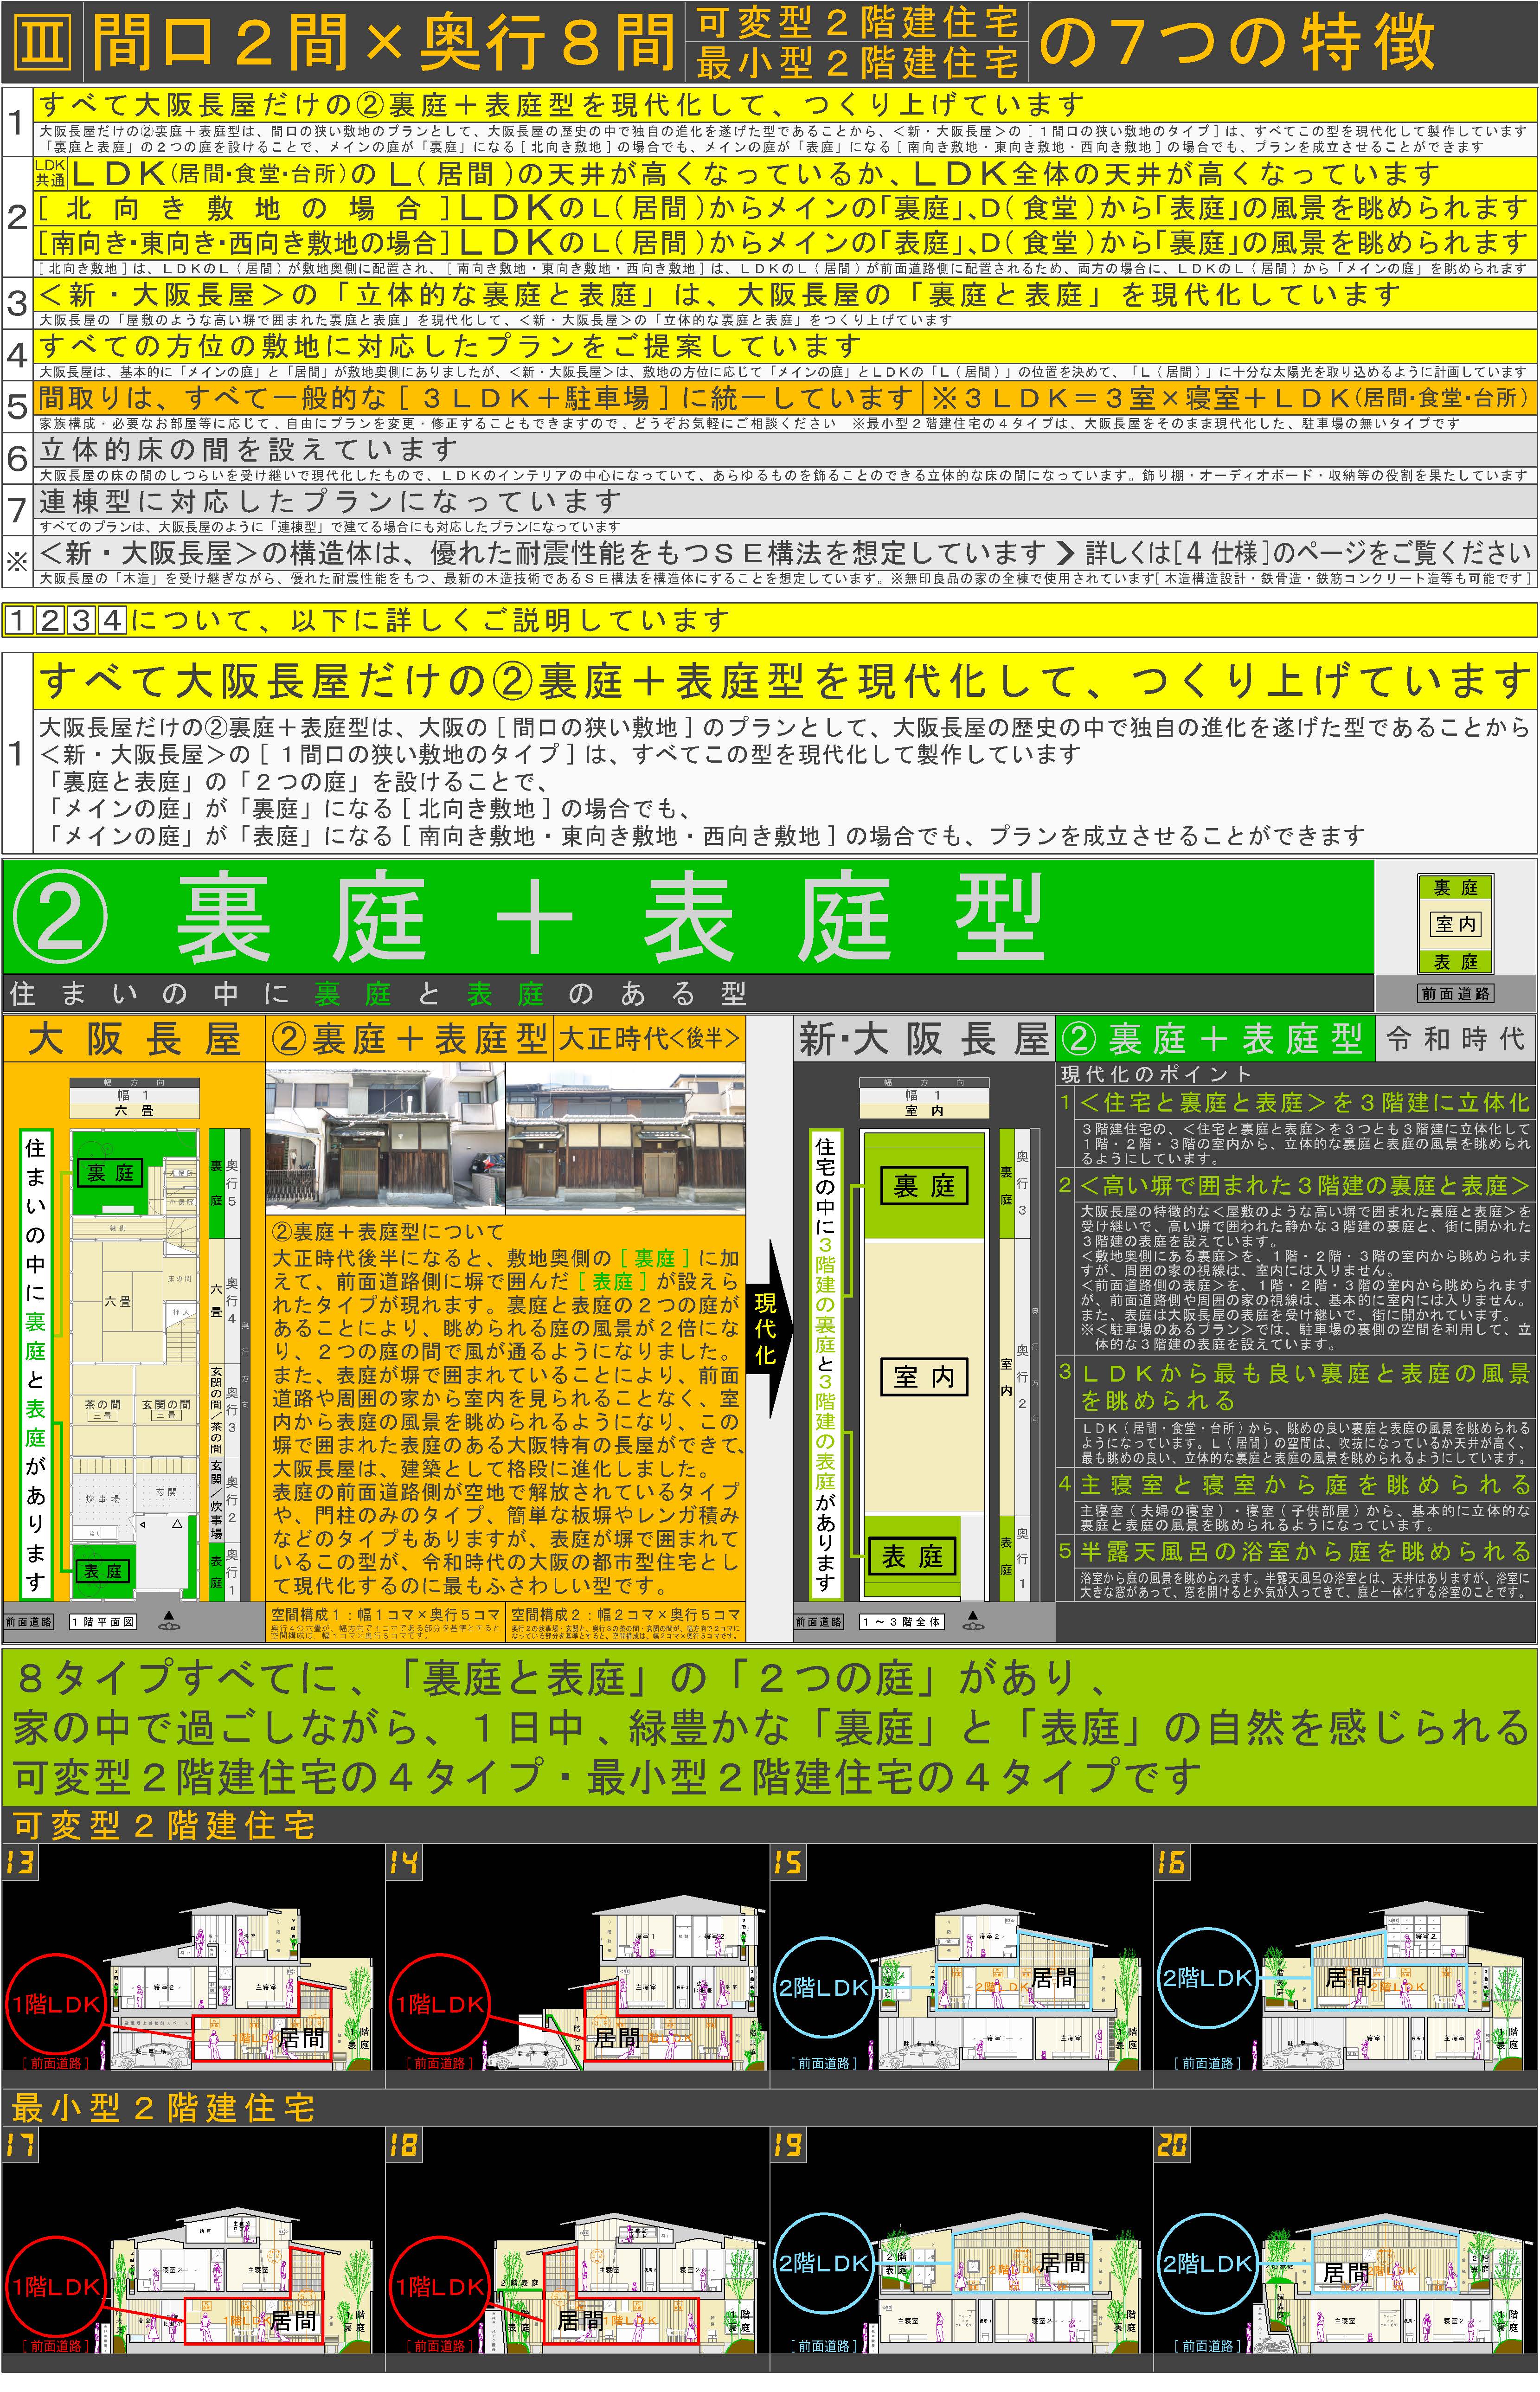The height and width of the screenshot is (2392, 1540).
Task: Open the left photo of the old Osaka nagaya
Action: click(x=385, y=1138)
